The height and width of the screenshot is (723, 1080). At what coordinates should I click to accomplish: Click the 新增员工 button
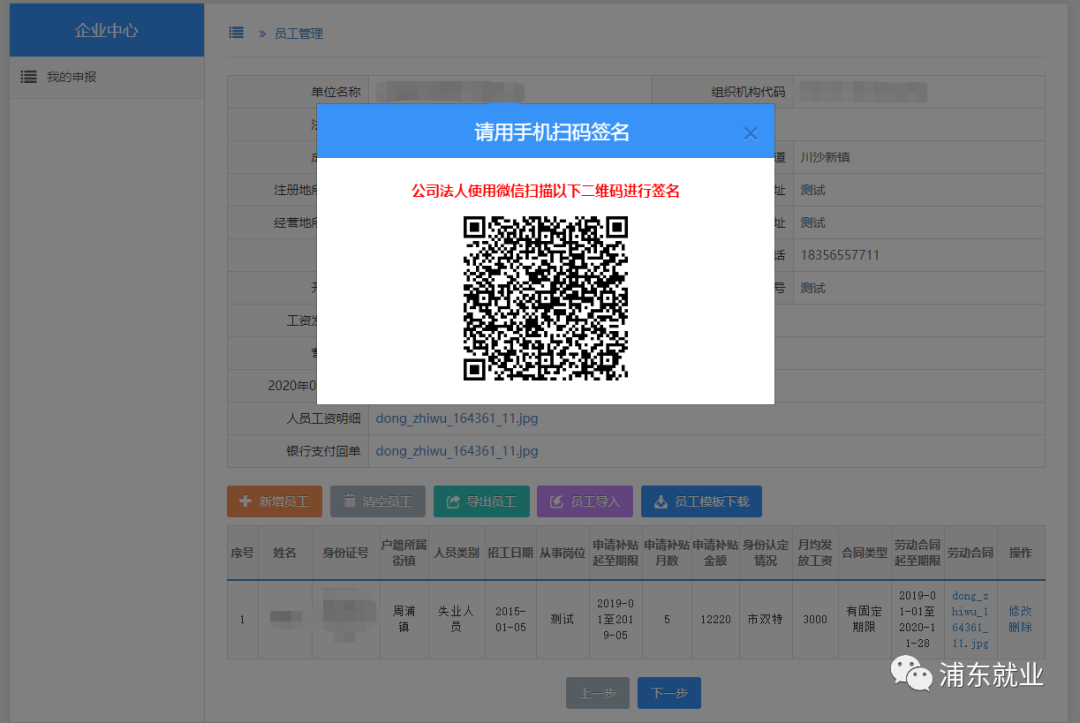click(x=274, y=501)
